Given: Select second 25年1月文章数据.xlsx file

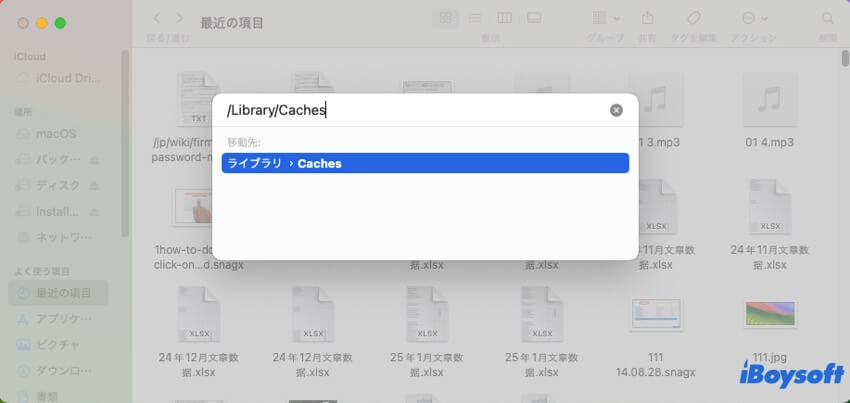Looking at the screenshot, I should click(541, 314).
